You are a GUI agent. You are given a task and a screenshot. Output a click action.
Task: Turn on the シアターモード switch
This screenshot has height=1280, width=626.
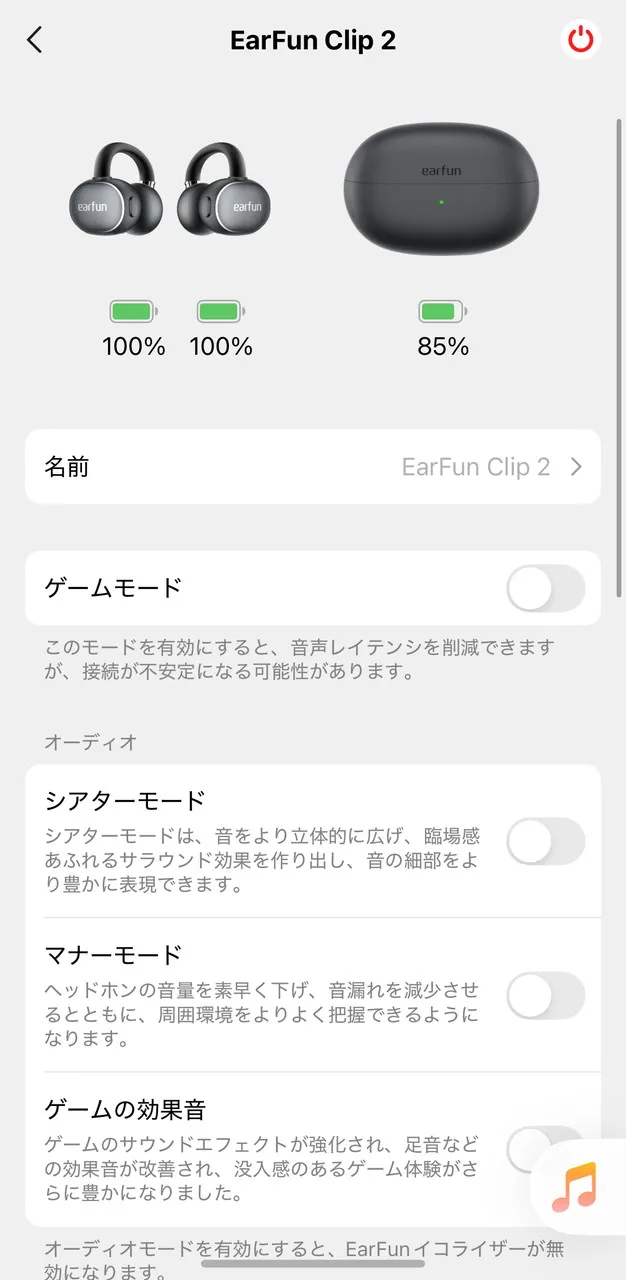tap(545, 841)
